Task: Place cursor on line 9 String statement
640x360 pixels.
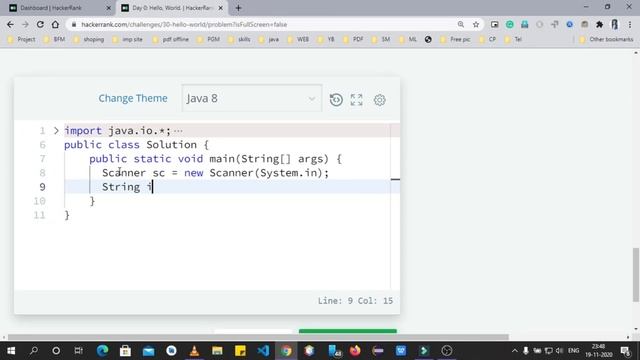Action: pos(127,187)
